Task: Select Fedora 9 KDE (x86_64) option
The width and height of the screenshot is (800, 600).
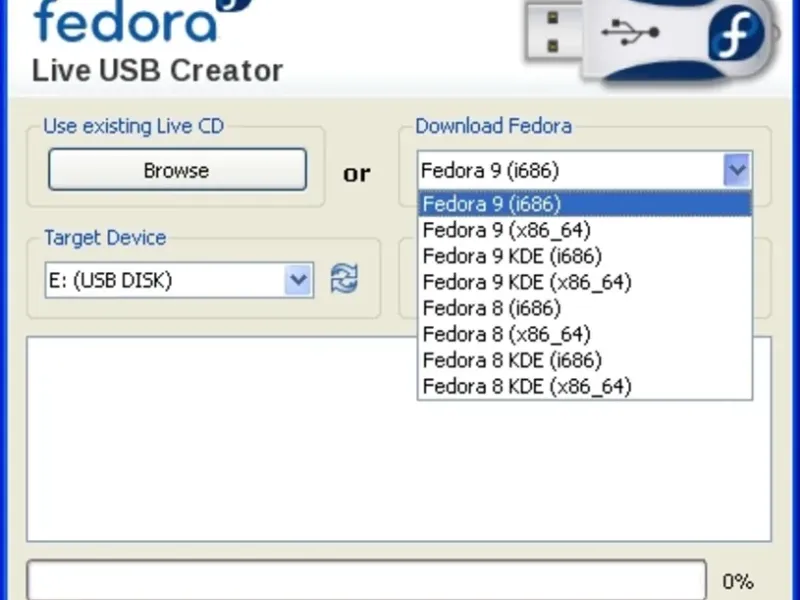Action: click(585, 282)
